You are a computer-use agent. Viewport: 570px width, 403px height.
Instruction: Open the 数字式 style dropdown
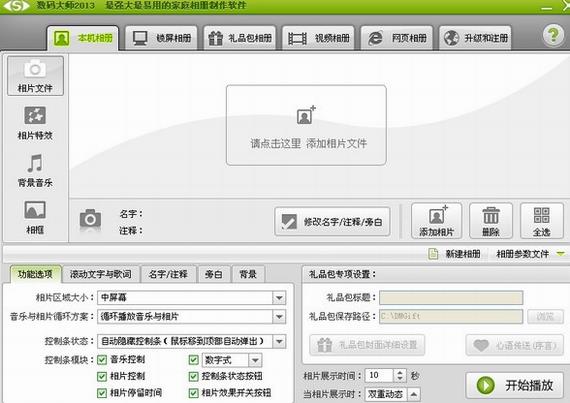pos(232,360)
